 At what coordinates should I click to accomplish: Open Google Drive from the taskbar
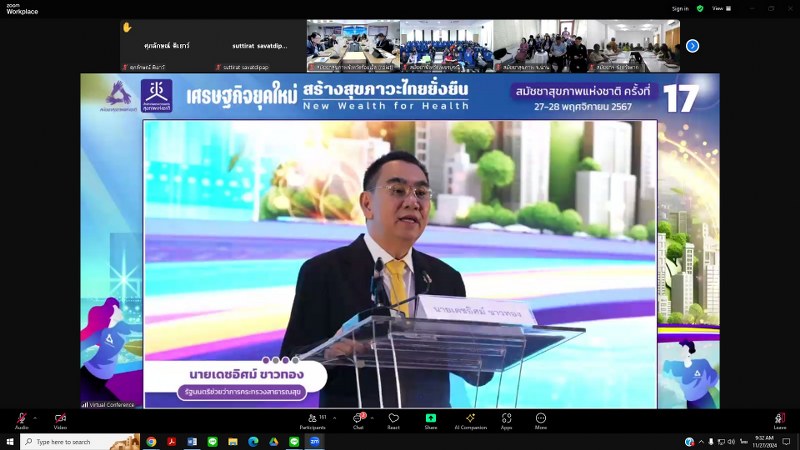273,442
